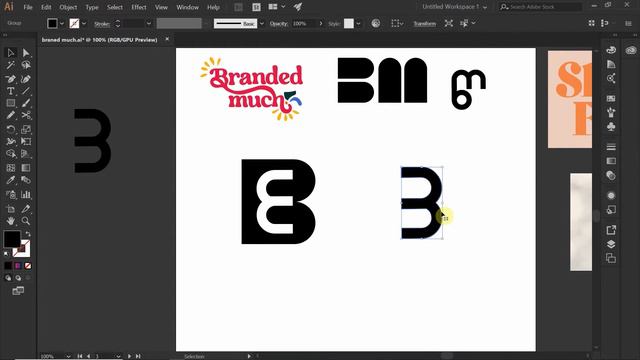
Task: Enable Draw Behind mode
Action: (18, 278)
